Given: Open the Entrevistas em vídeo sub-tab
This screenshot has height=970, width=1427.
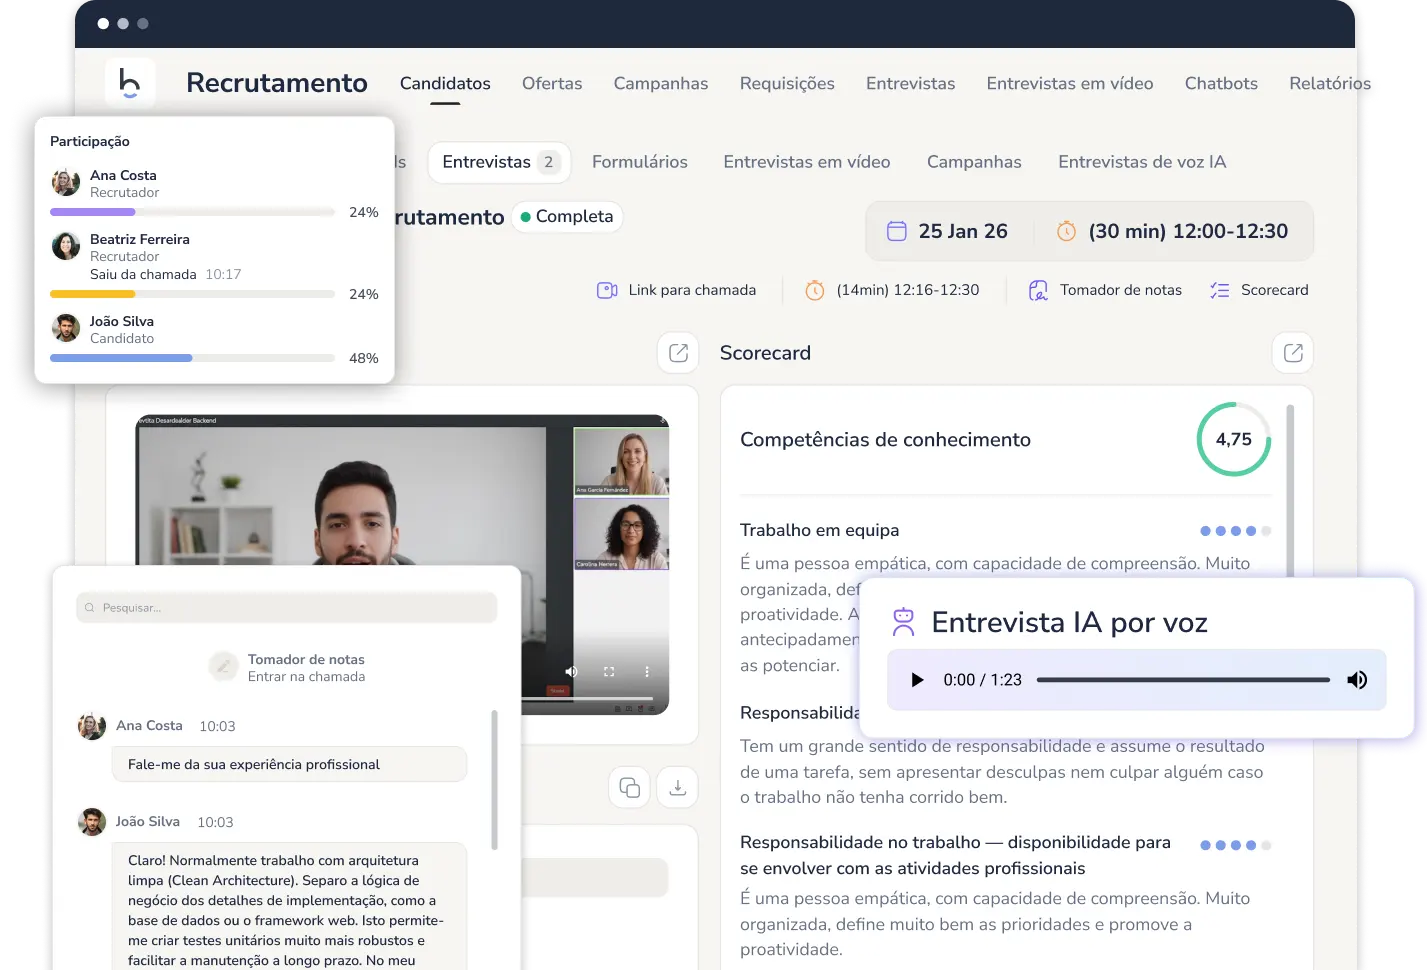Looking at the screenshot, I should (x=807, y=162).
